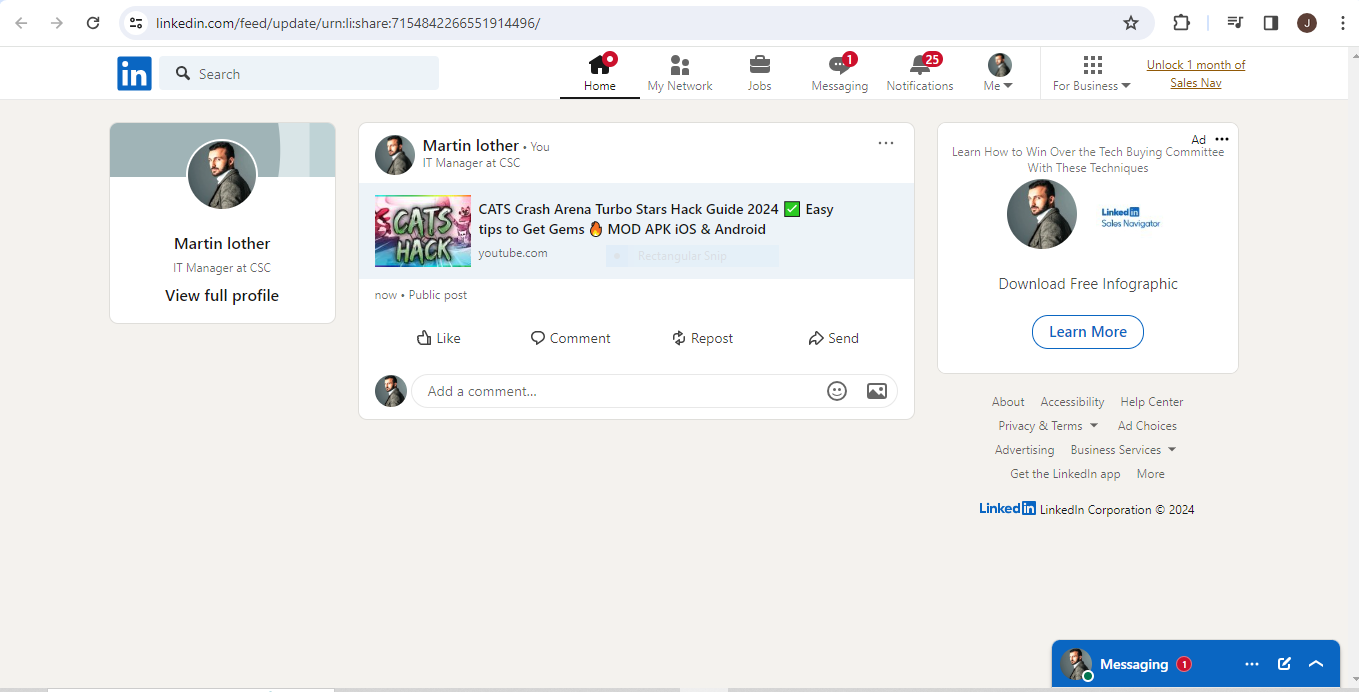Viewport: 1359px width, 692px height.
Task: Click the More footer link
Action: (1150, 474)
